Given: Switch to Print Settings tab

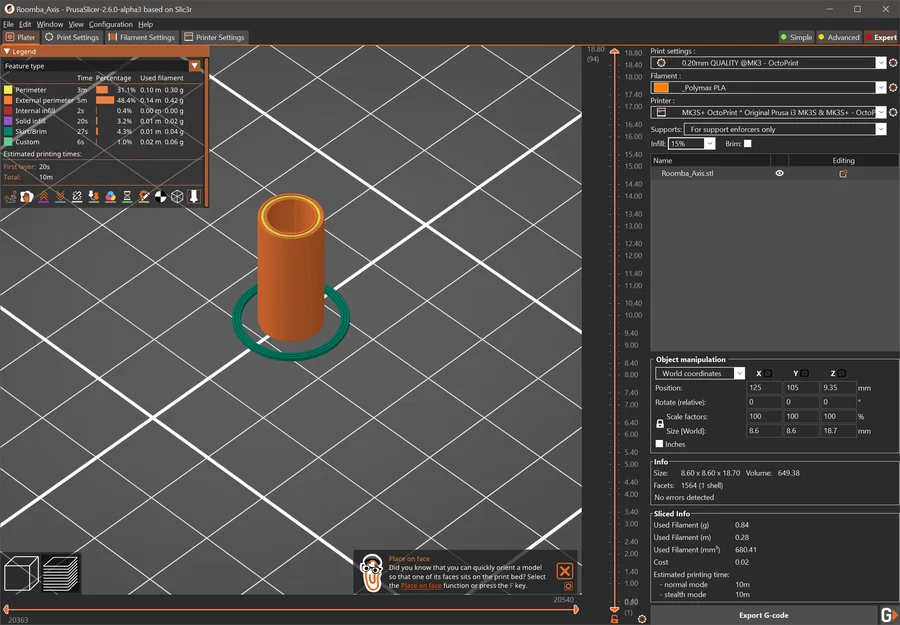Looking at the screenshot, I should point(72,37).
